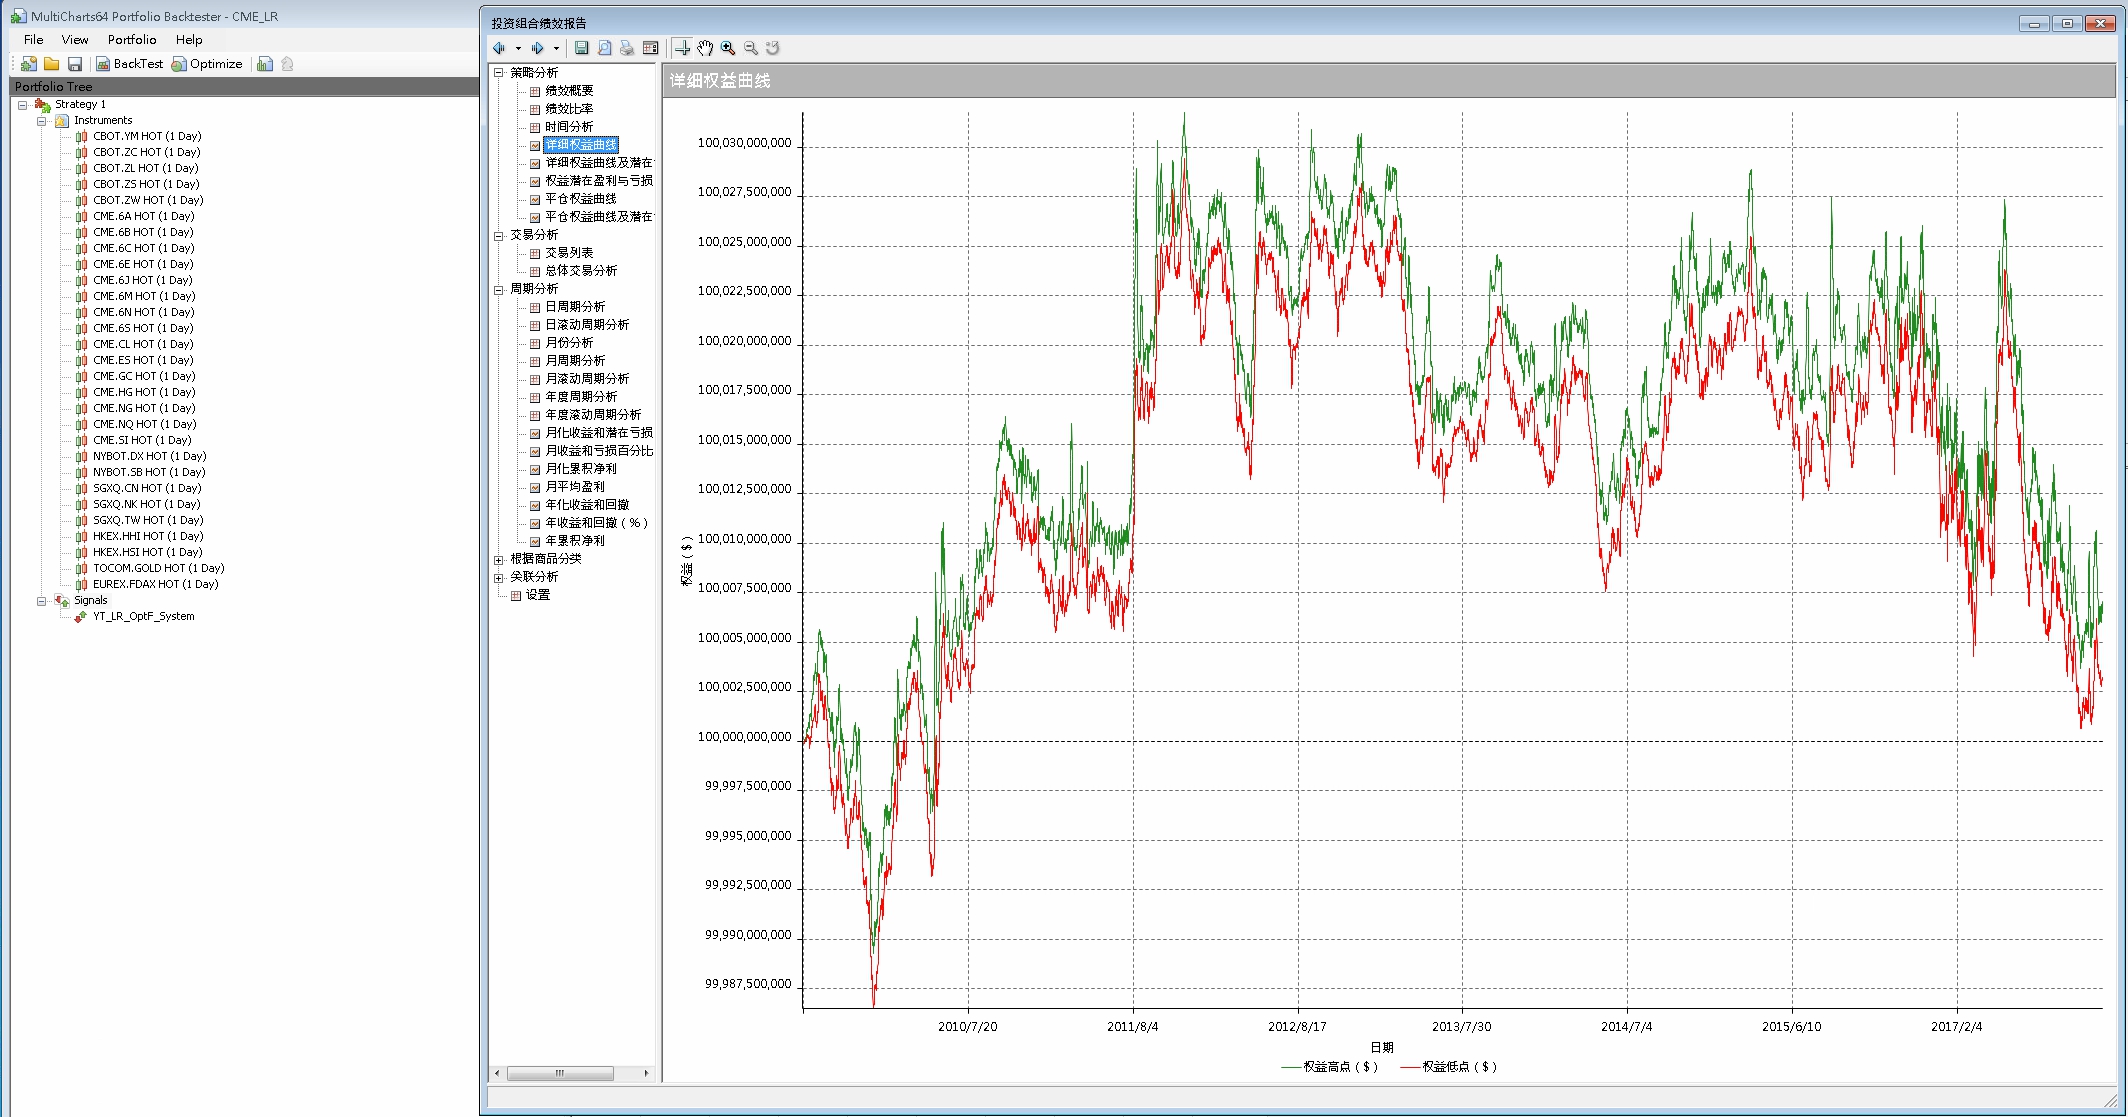2128x1117 pixels.
Task: Open a portfolio with the folder icon
Action: pyautogui.click(x=51, y=64)
